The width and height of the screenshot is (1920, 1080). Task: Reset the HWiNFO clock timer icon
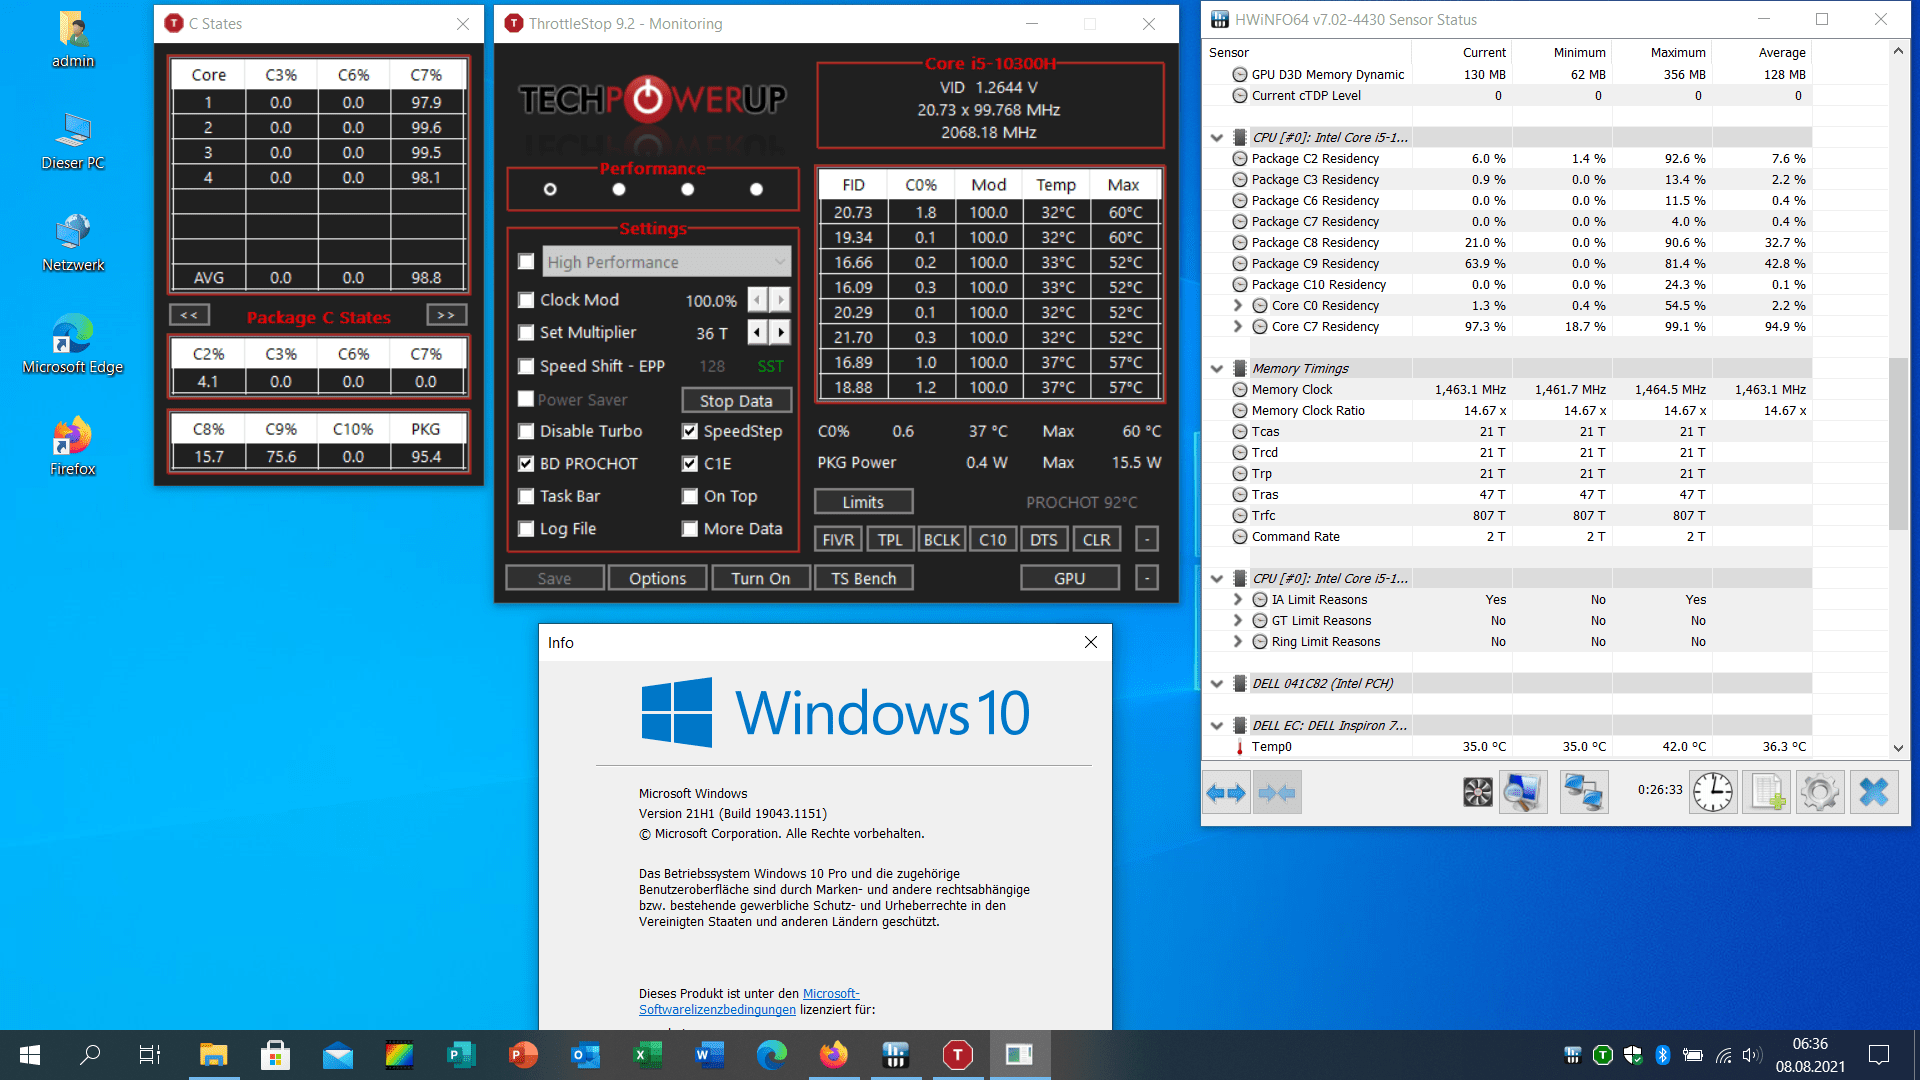(x=1713, y=793)
